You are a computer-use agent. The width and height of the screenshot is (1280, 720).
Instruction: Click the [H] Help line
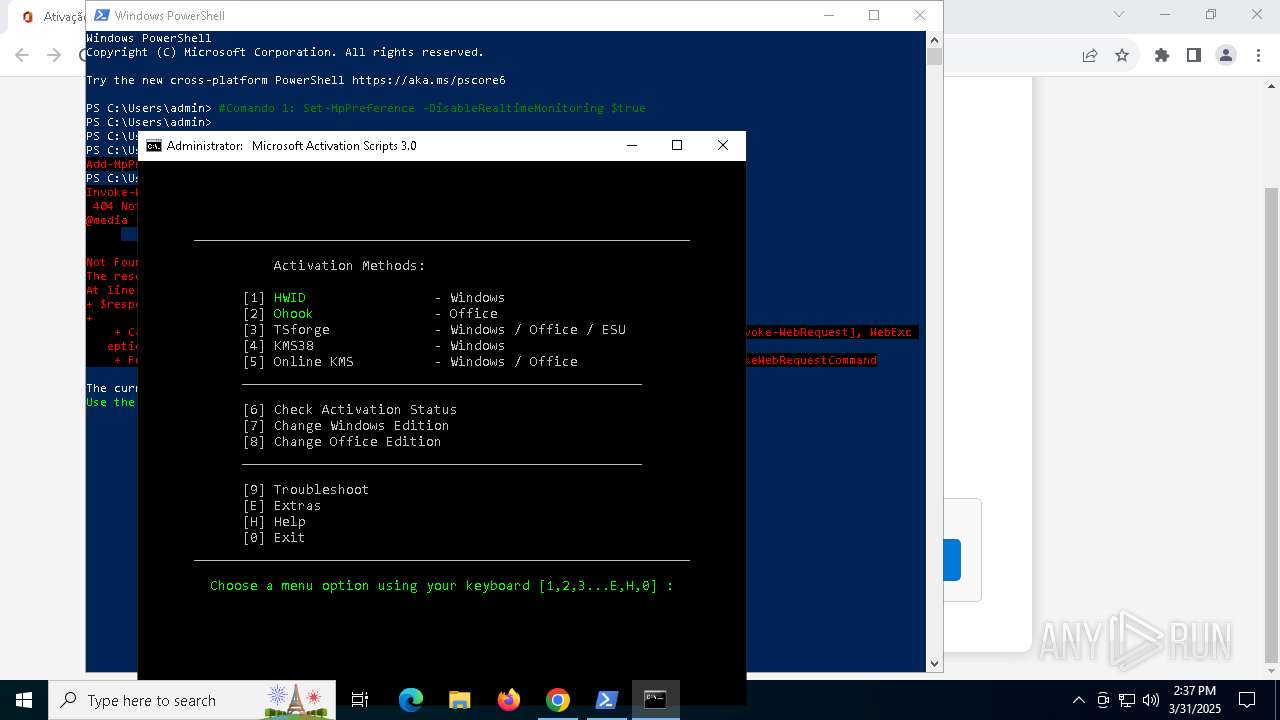coord(274,521)
